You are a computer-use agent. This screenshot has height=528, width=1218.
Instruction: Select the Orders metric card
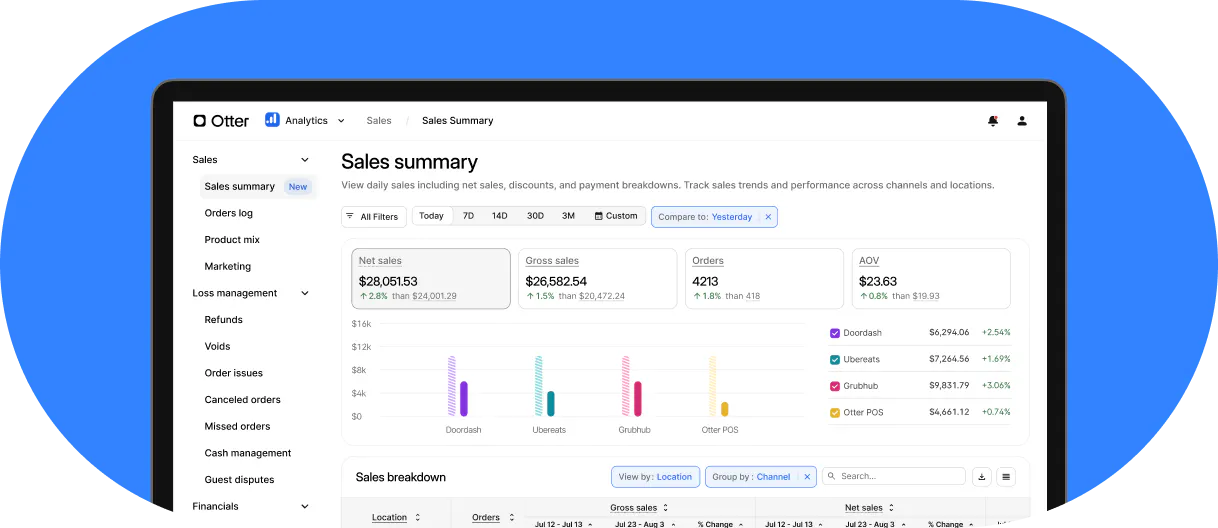pyautogui.click(x=764, y=278)
